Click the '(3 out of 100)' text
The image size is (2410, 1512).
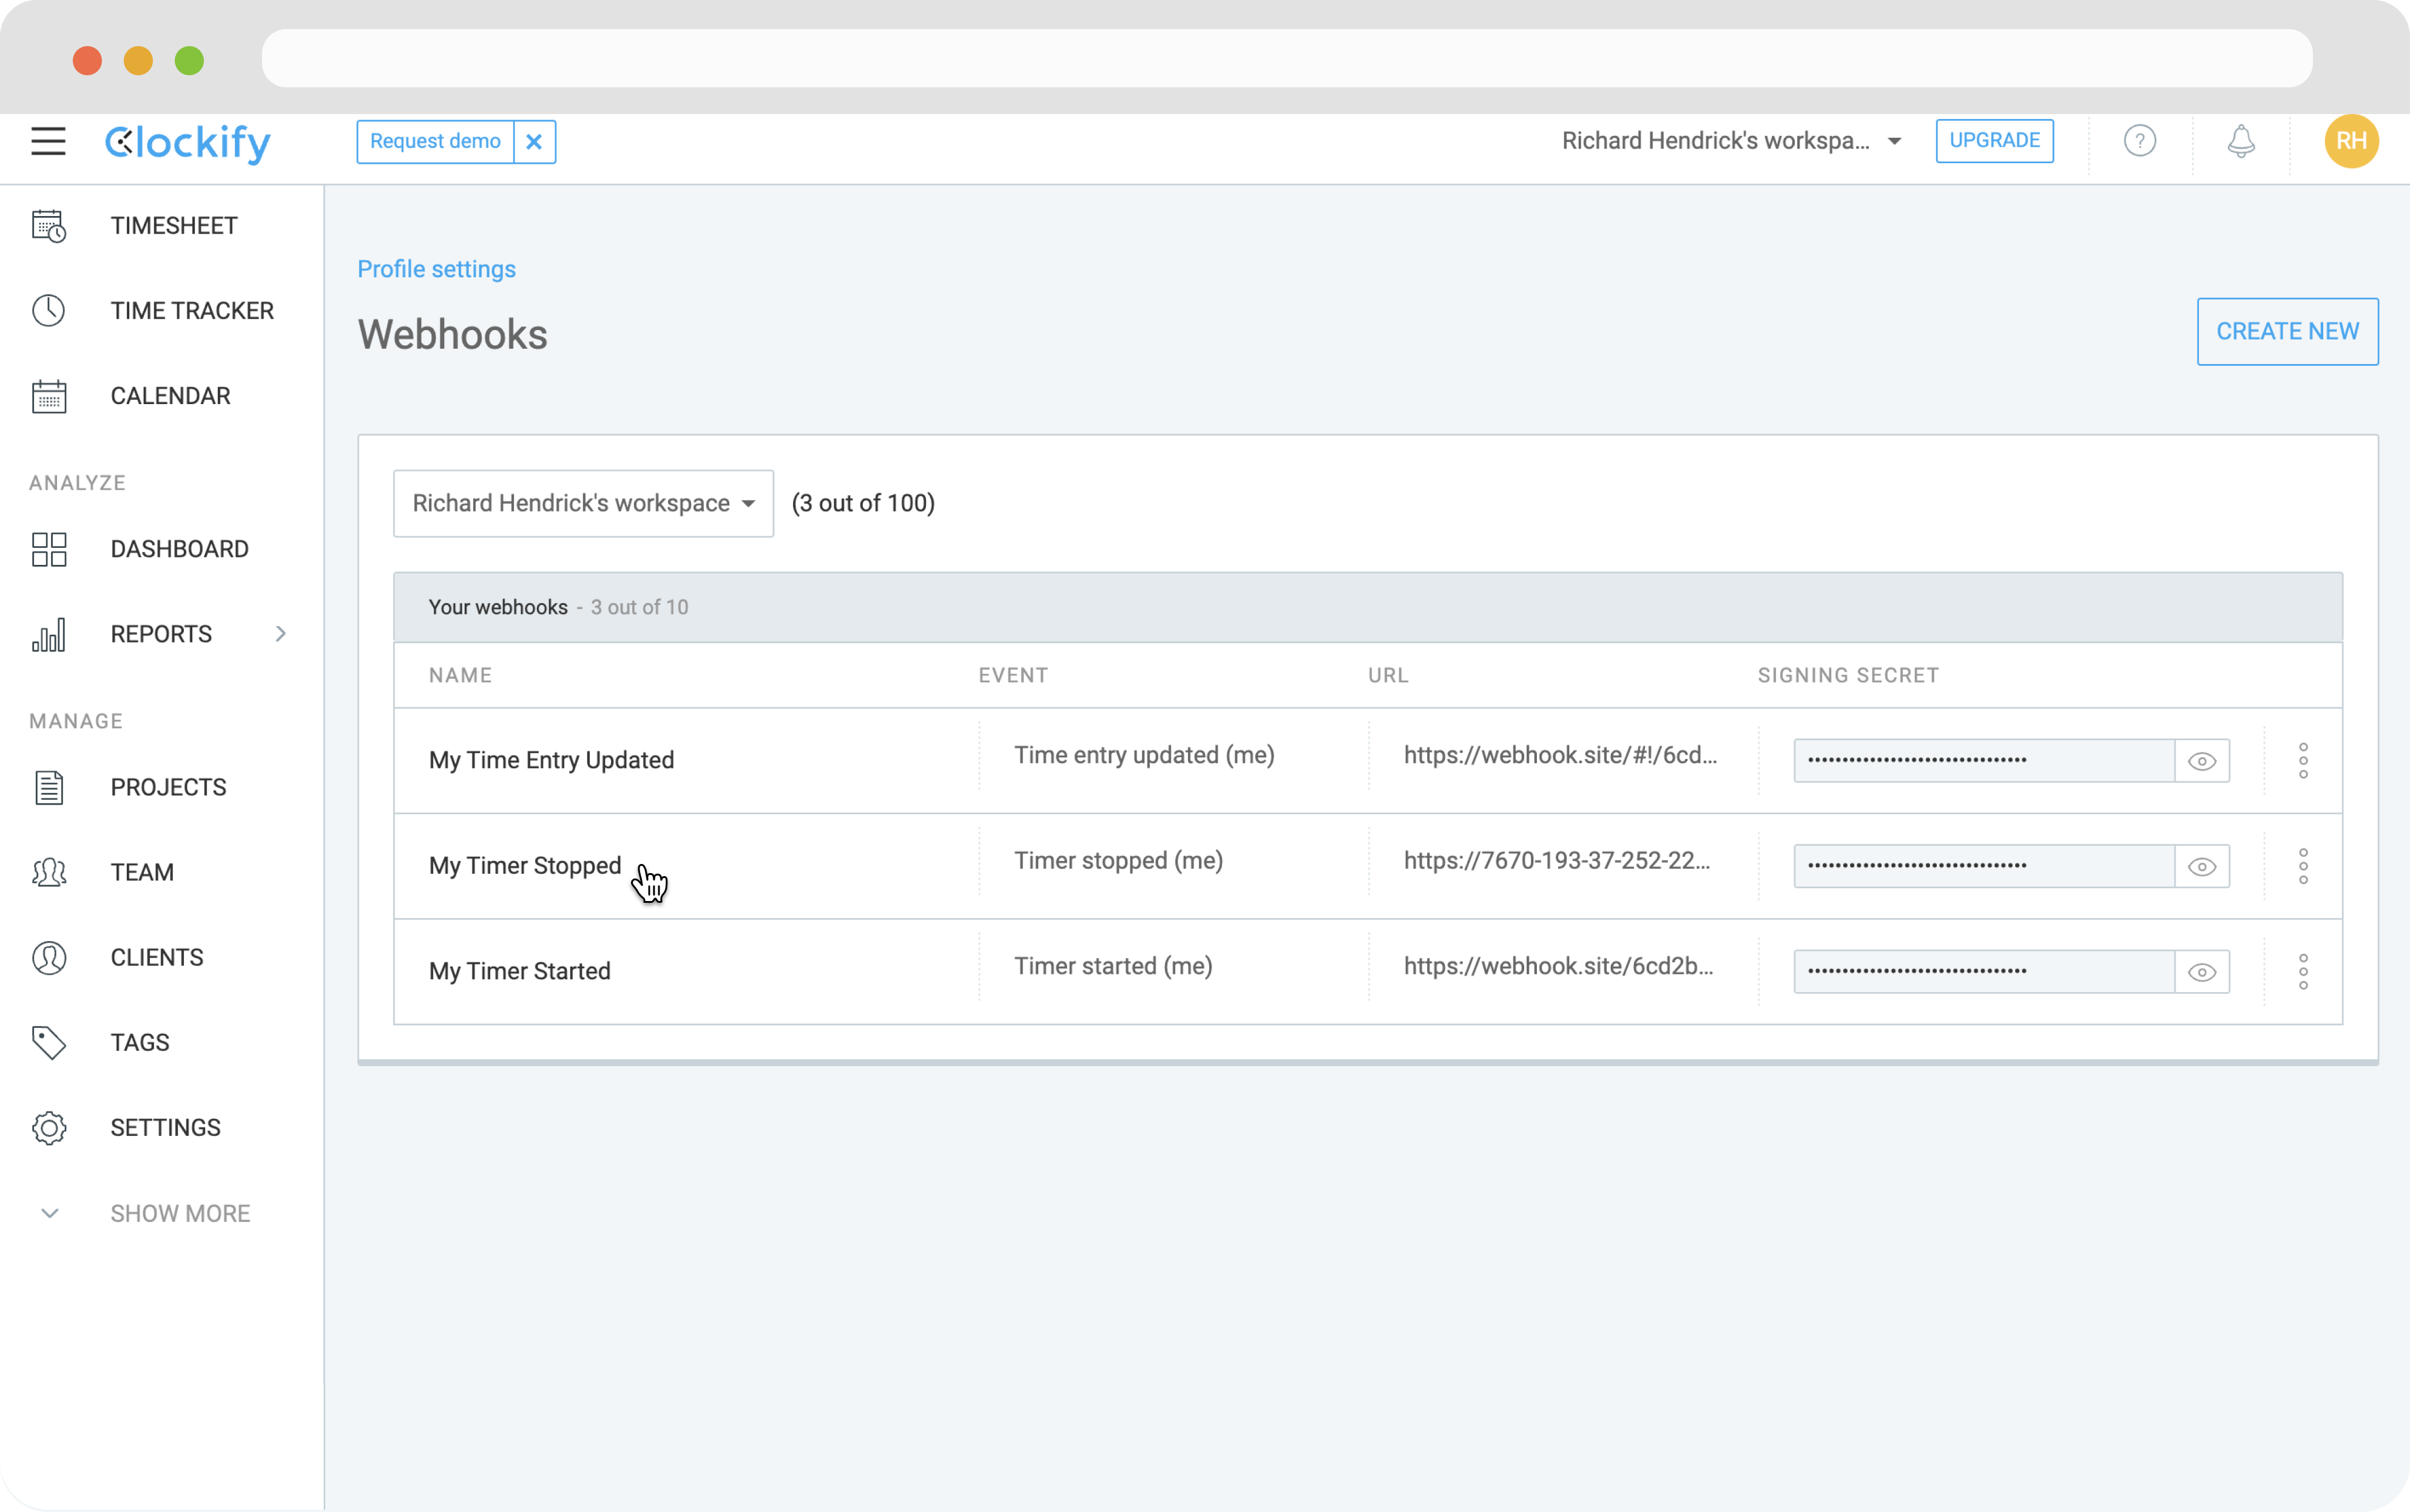click(x=863, y=503)
